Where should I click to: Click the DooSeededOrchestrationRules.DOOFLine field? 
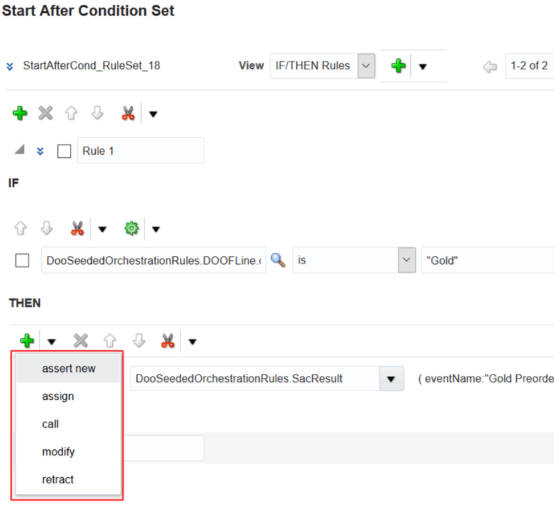(154, 260)
